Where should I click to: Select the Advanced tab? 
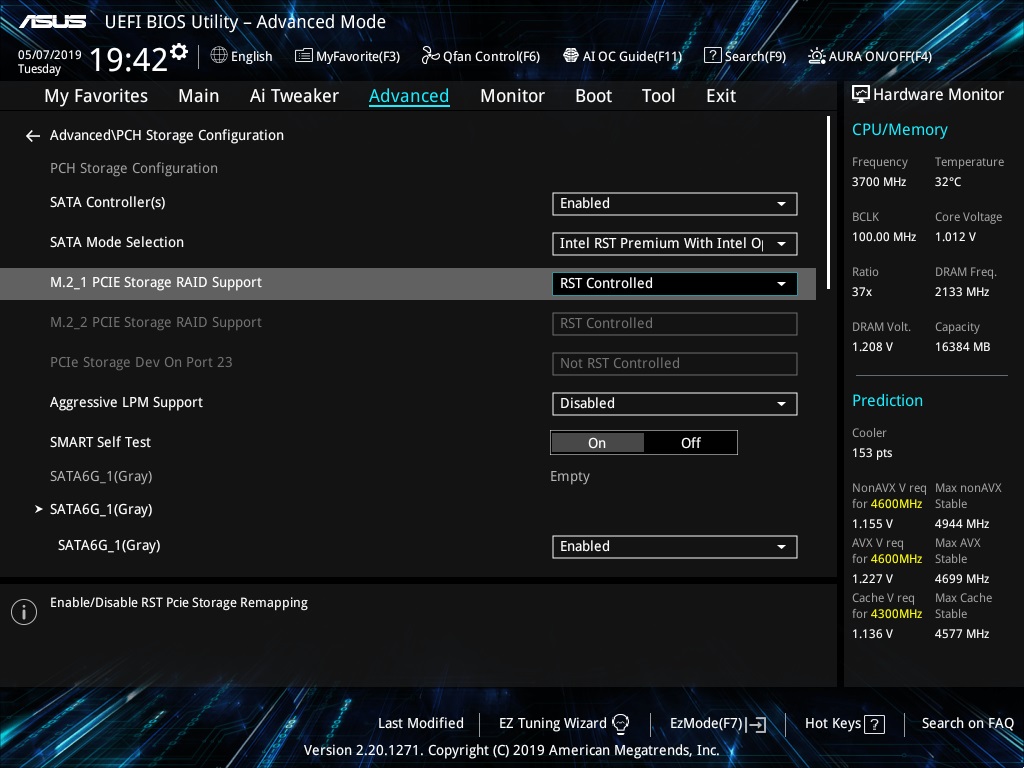click(409, 96)
